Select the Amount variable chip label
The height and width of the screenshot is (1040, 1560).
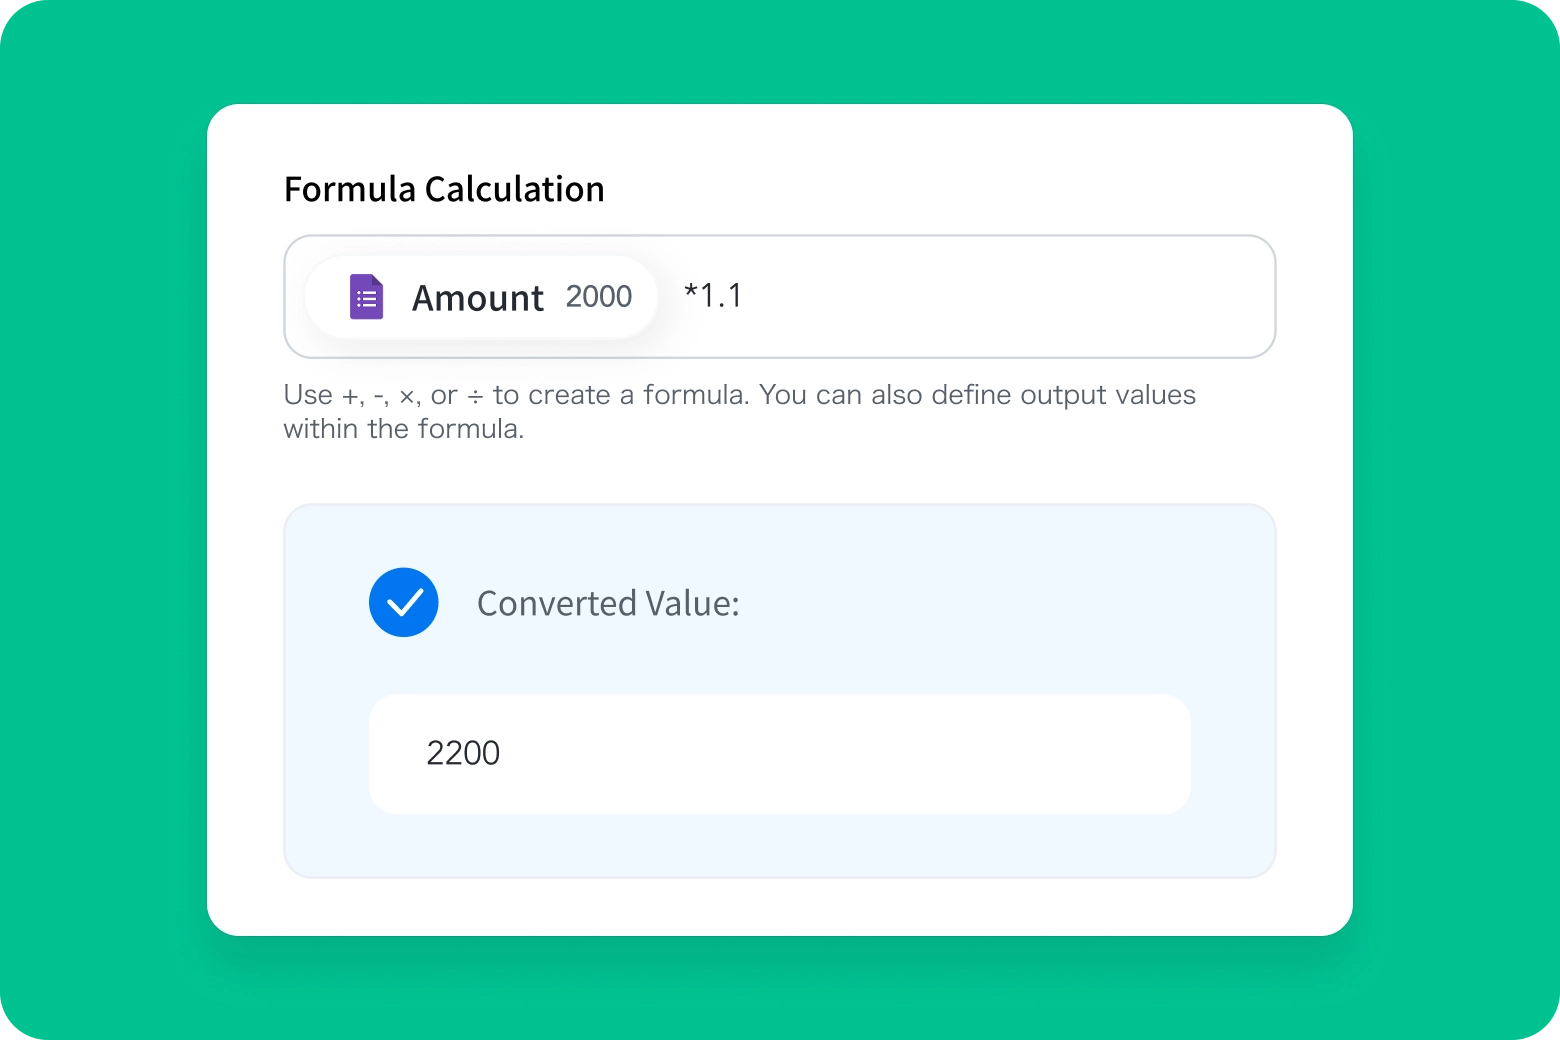tap(477, 298)
